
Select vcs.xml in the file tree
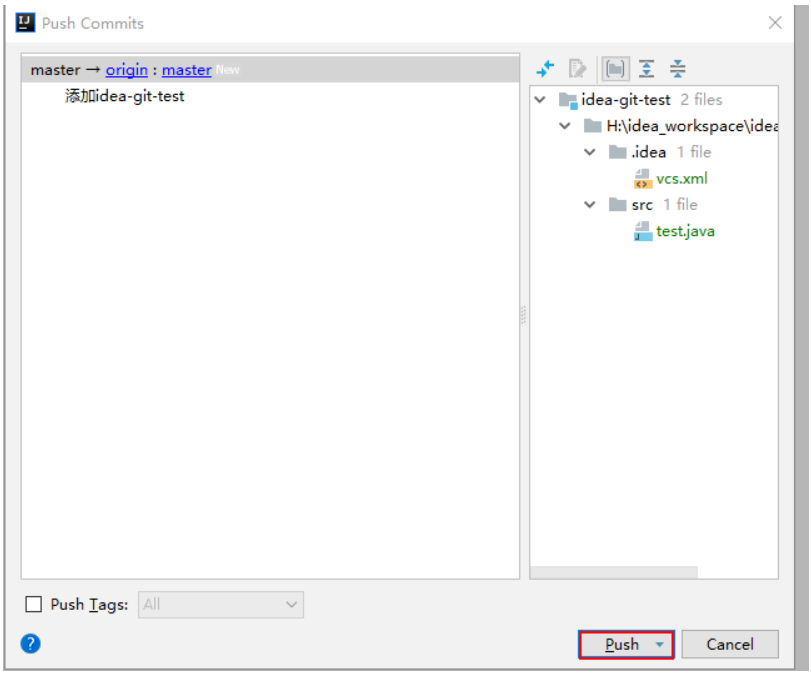point(682,179)
